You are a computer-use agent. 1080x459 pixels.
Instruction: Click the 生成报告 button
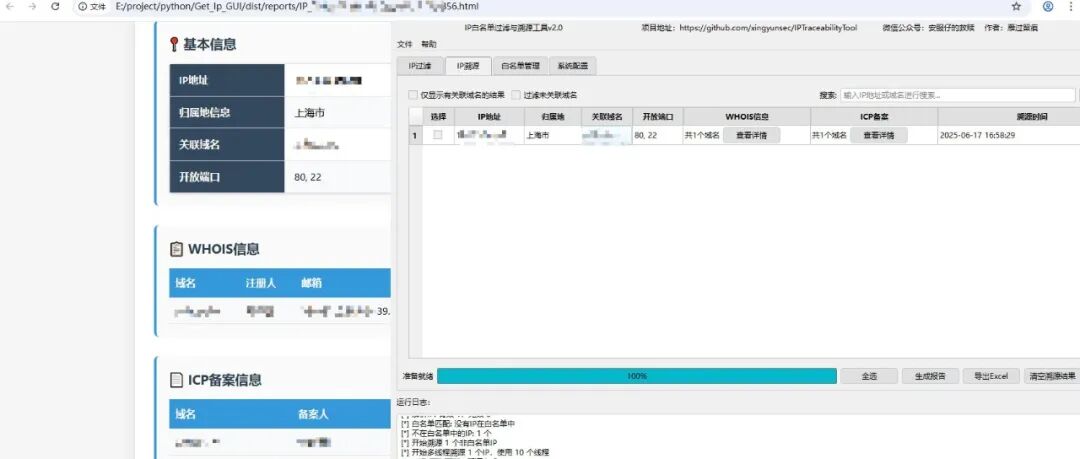coord(930,376)
